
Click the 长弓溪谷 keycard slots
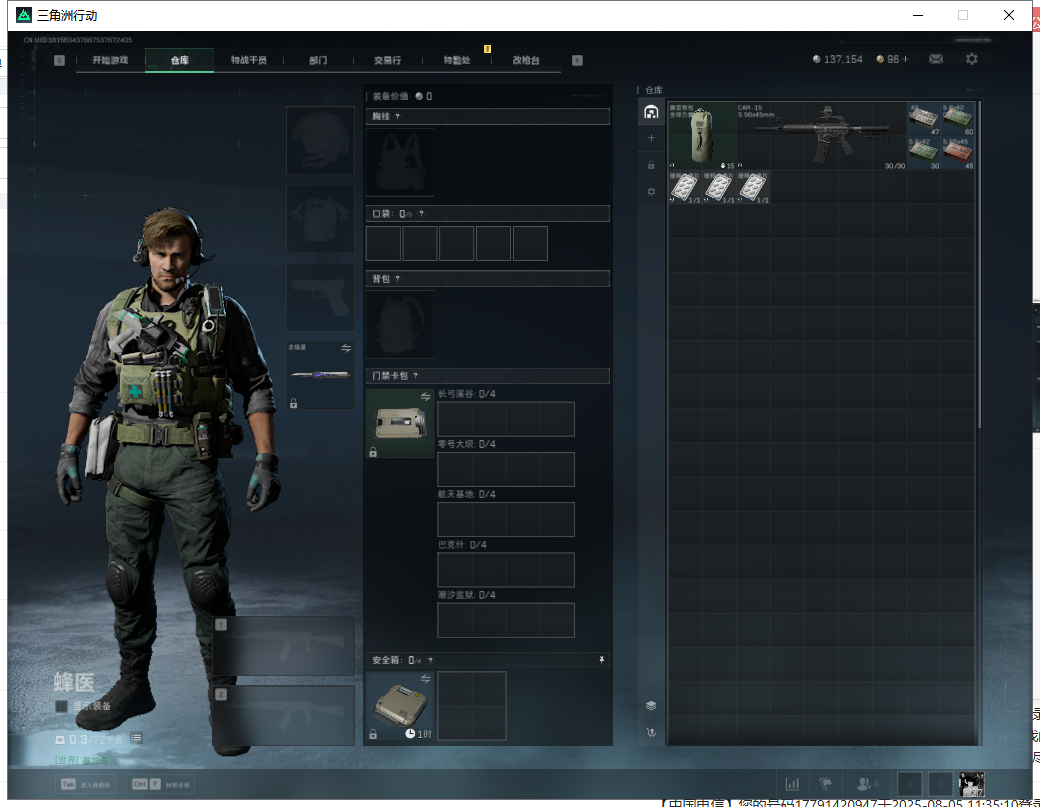(506, 419)
